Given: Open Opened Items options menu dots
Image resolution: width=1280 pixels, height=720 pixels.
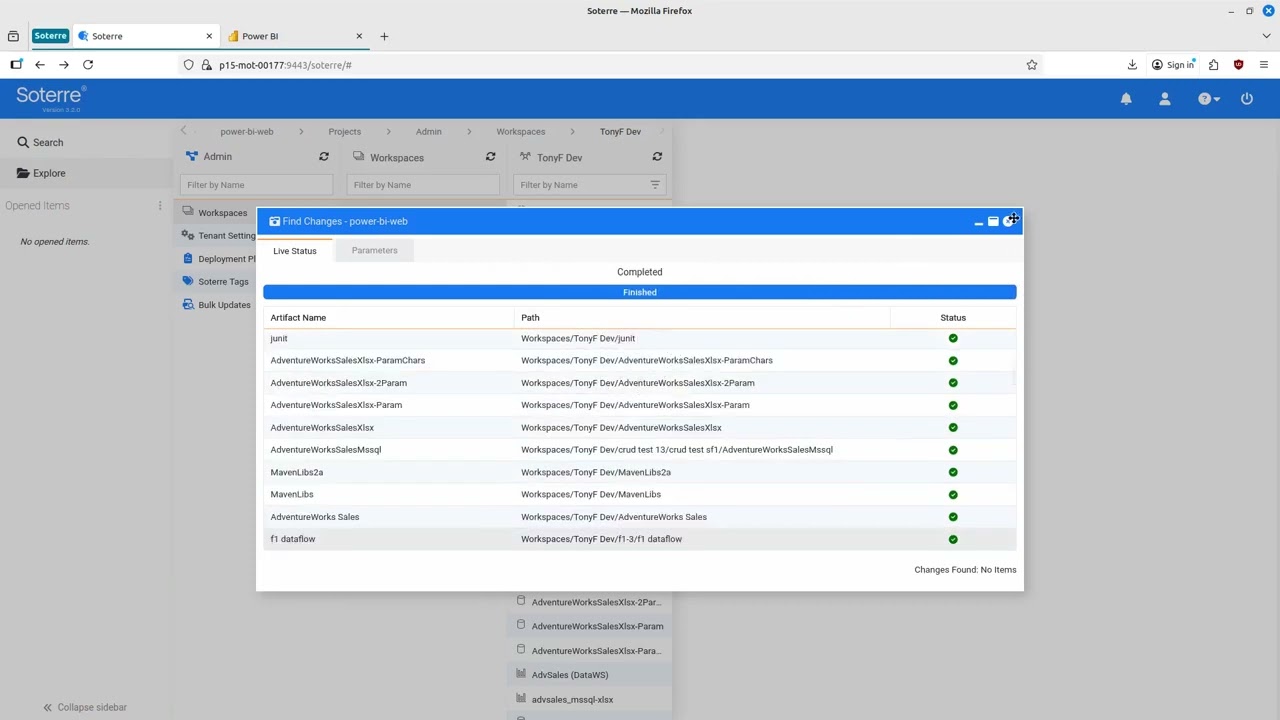Looking at the screenshot, I should [160, 206].
